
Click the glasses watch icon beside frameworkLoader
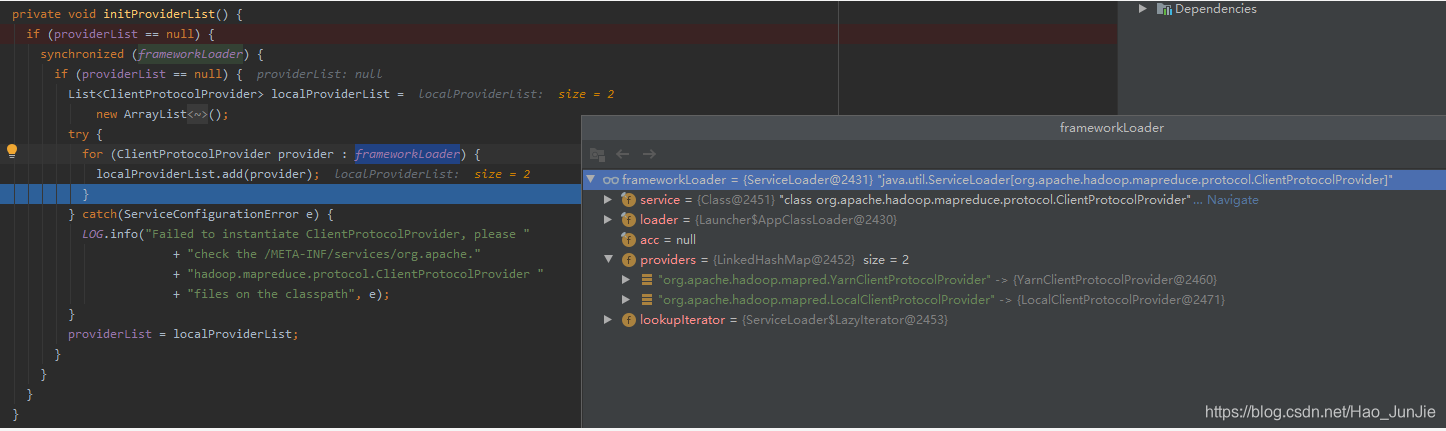pyautogui.click(x=610, y=180)
